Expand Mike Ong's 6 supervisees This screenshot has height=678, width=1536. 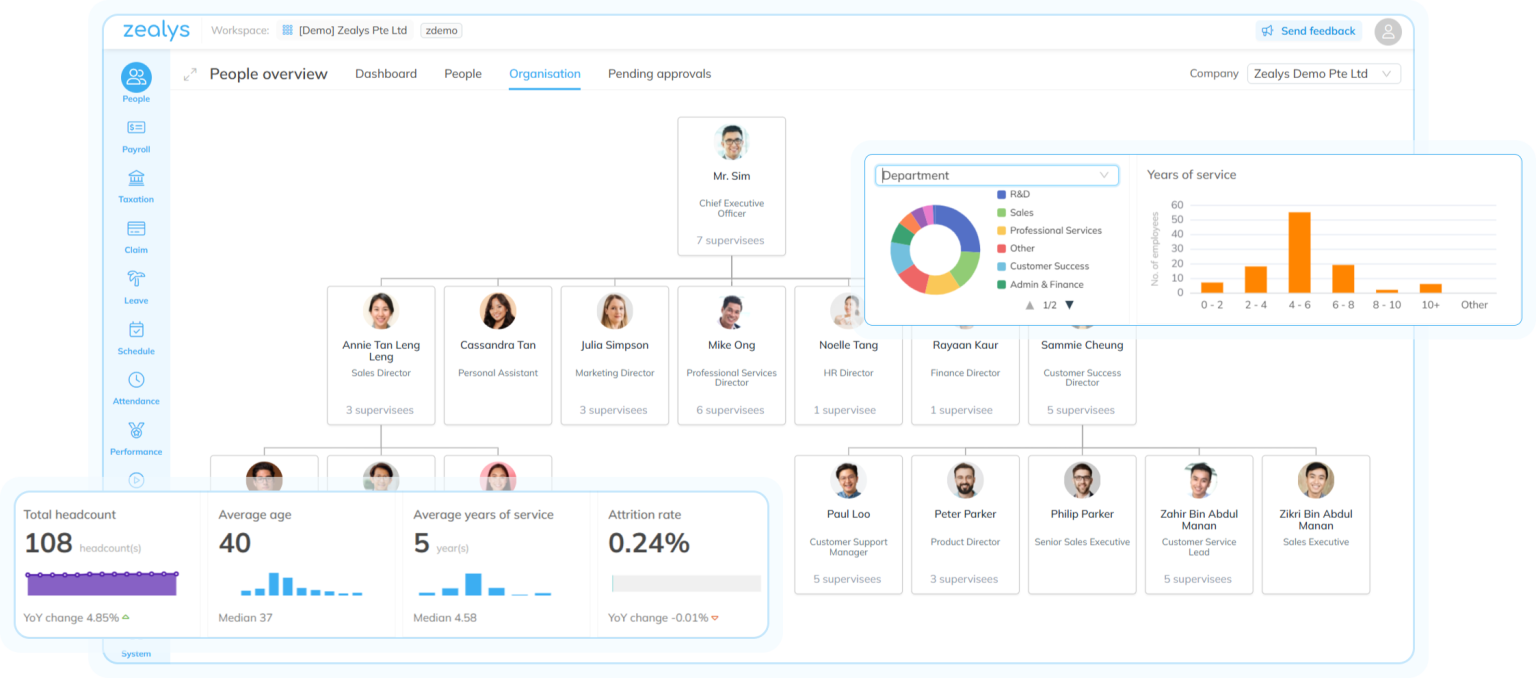[731, 410]
